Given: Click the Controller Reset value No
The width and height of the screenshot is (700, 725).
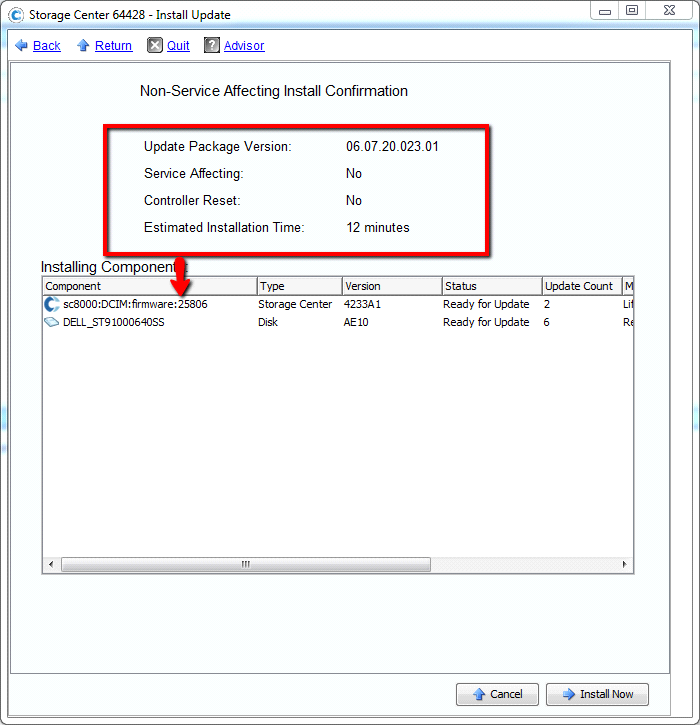Looking at the screenshot, I should pyautogui.click(x=354, y=200).
